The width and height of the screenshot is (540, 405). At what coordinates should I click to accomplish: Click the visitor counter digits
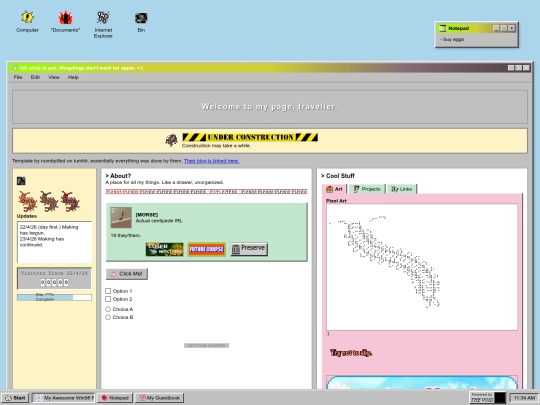pos(54,282)
